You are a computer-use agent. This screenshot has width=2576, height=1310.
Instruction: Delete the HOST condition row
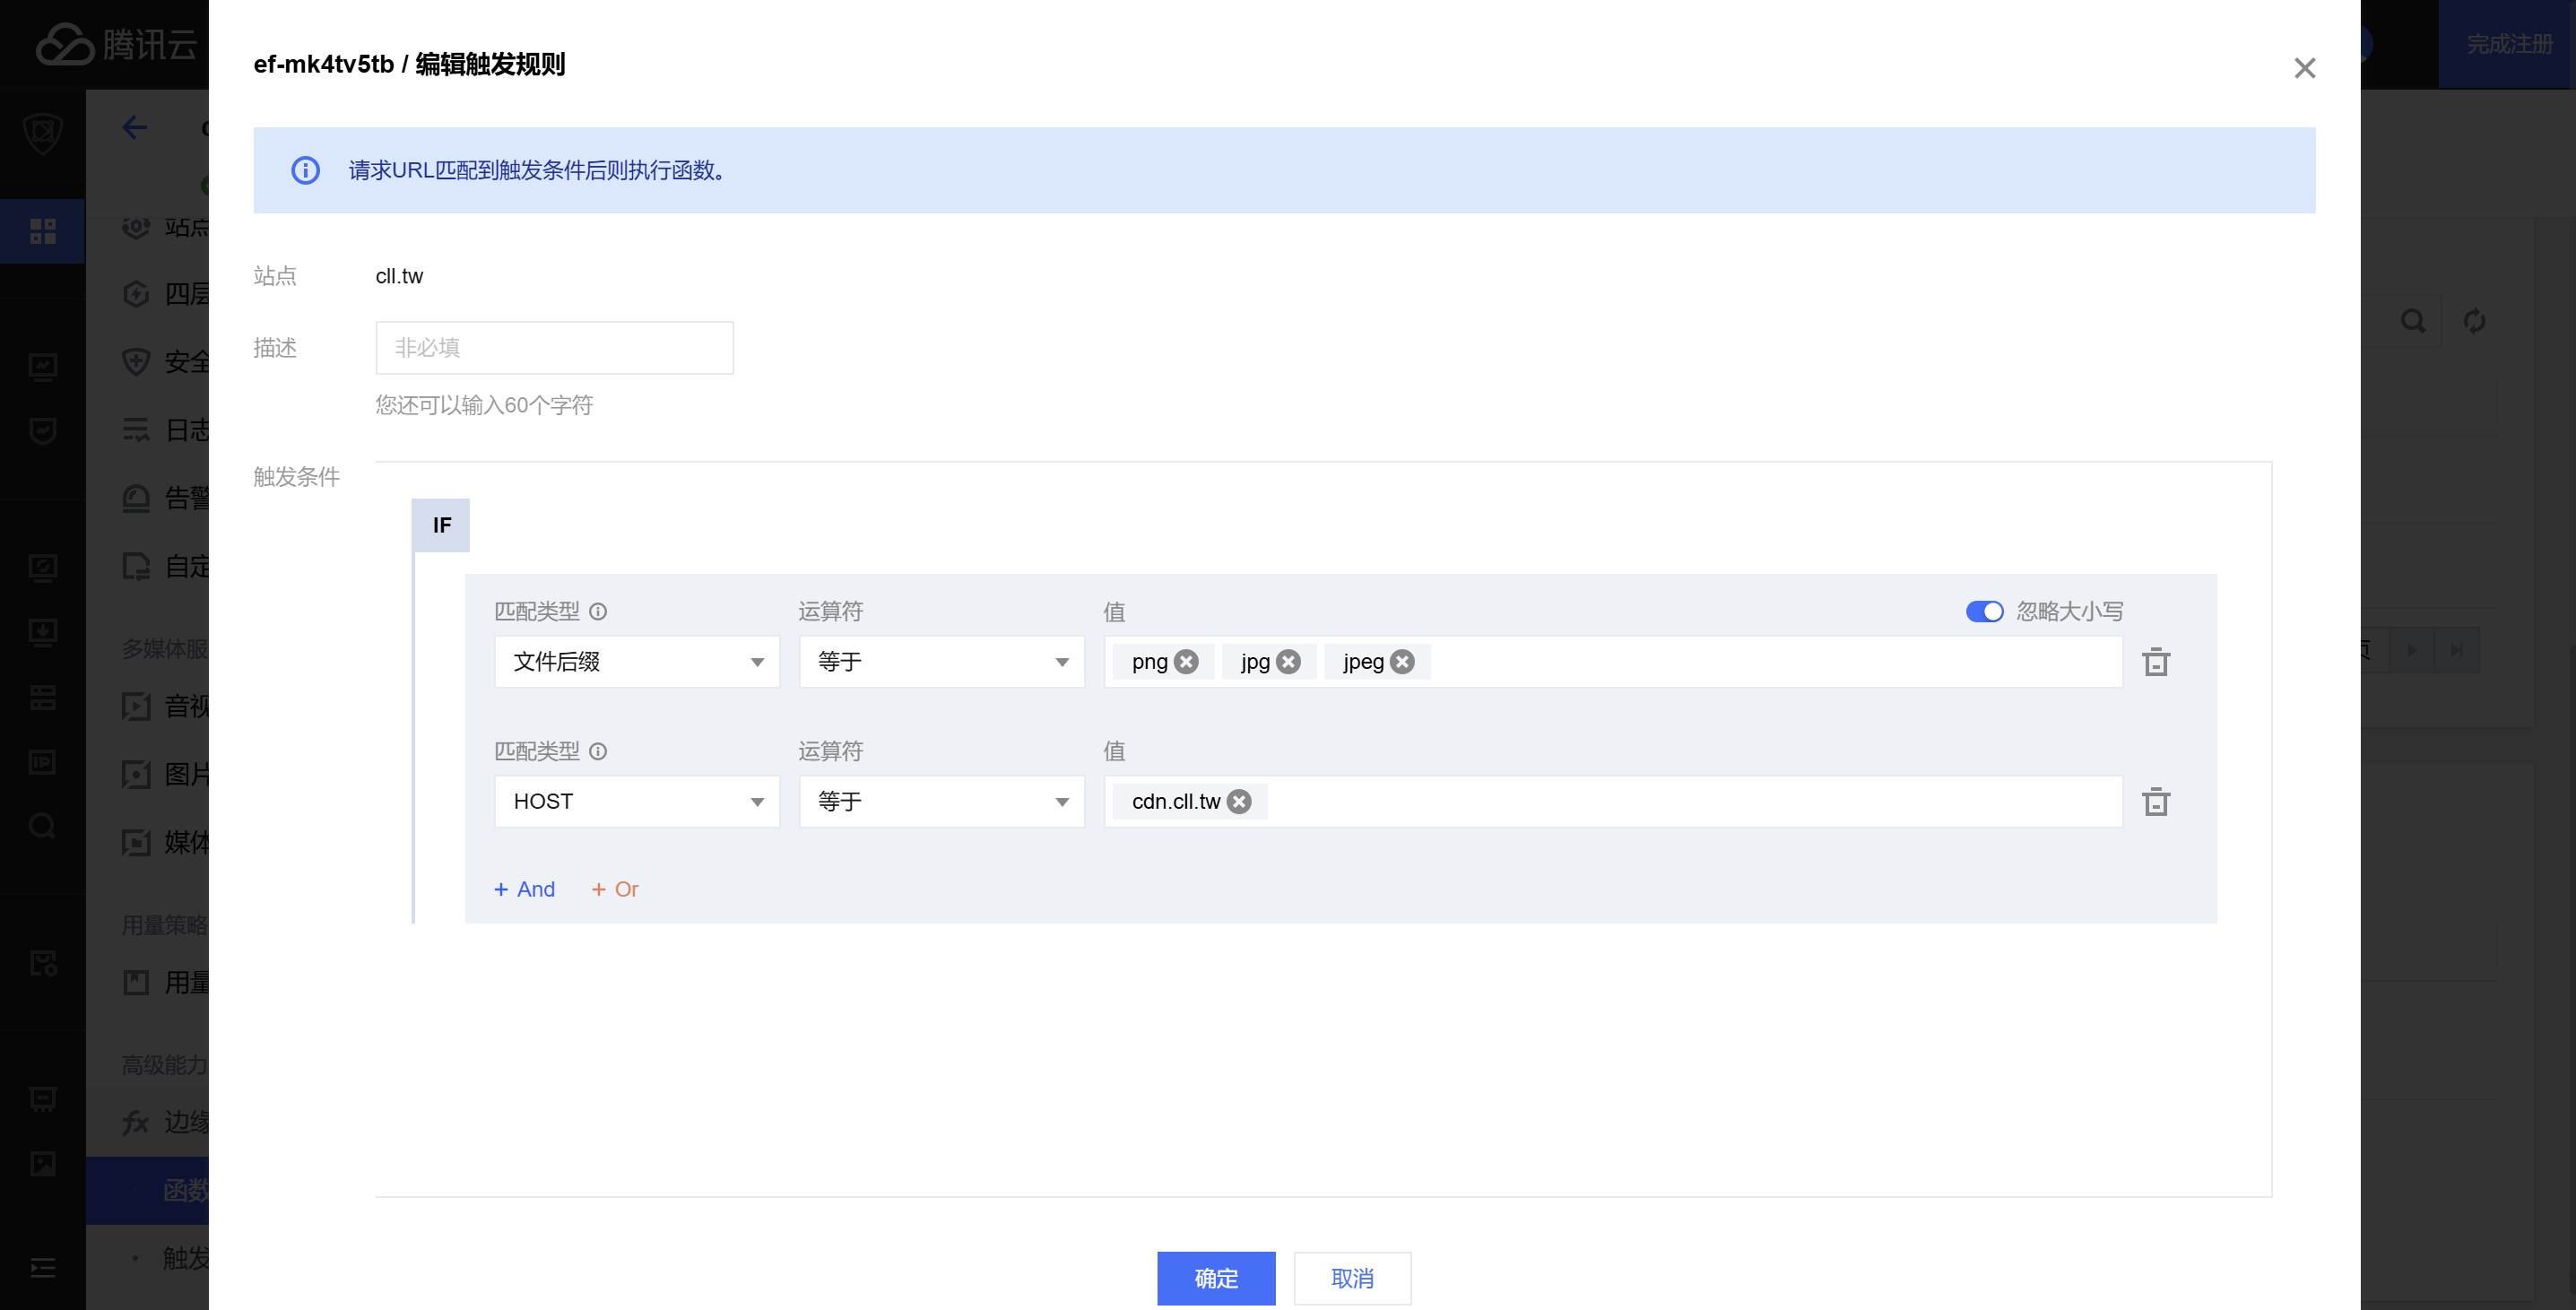pyautogui.click(x=2155, y=802)
